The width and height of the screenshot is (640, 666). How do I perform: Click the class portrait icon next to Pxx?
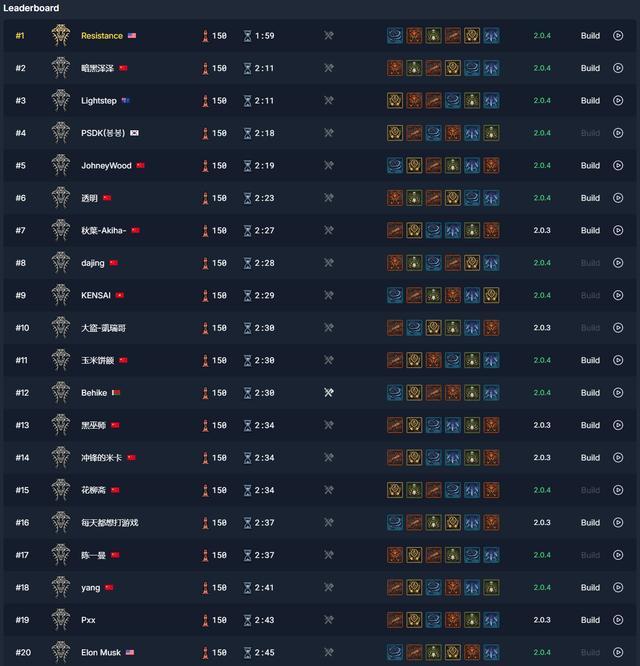click(x=61, y=620)
